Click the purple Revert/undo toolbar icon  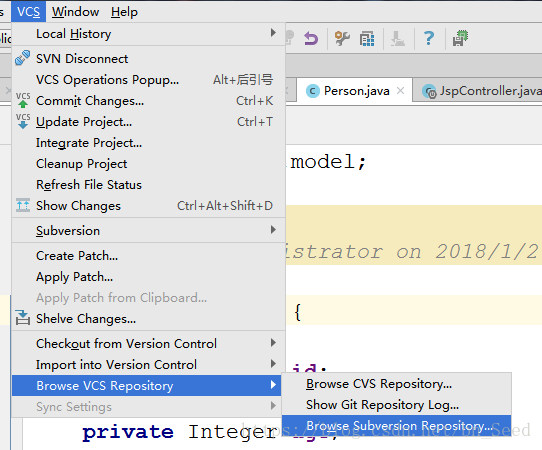(x=311, y=38)
